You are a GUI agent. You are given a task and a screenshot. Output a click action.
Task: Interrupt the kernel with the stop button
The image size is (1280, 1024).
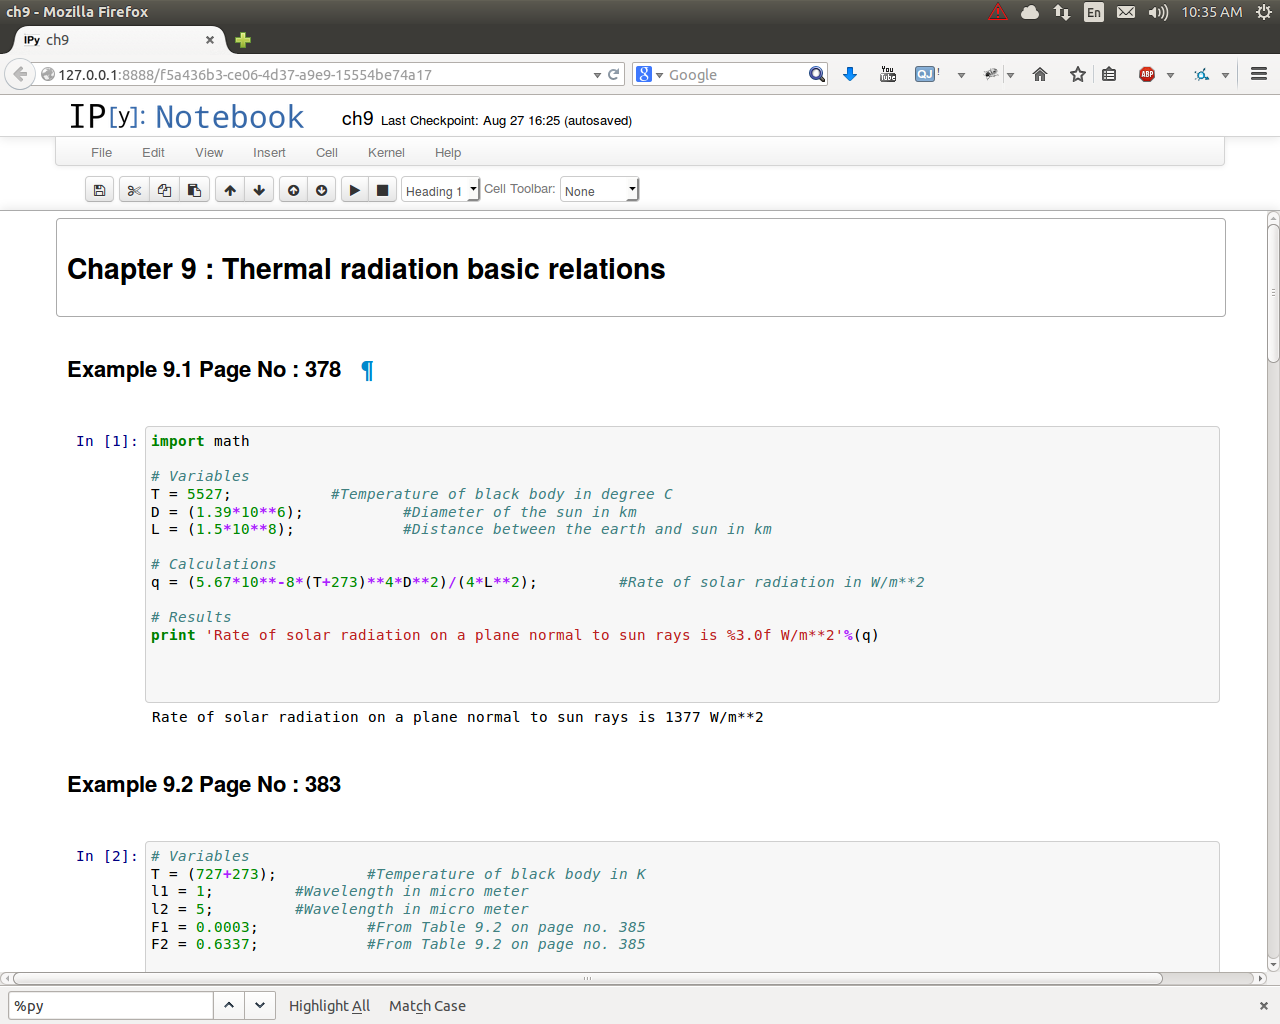coord(382,190)
